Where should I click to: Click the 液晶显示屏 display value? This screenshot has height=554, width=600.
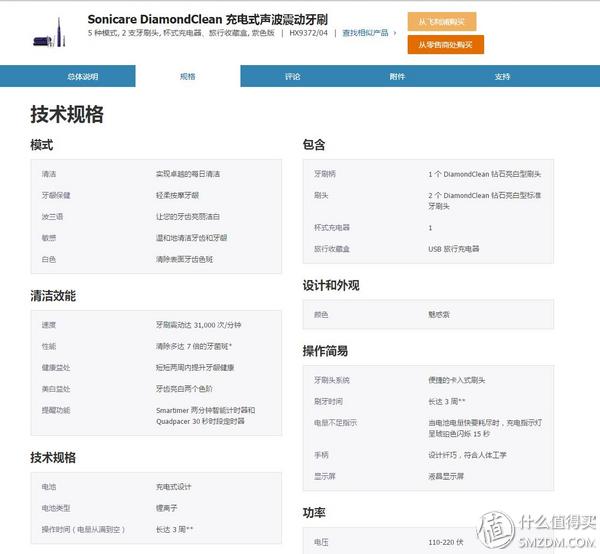[x=446, y=476]
